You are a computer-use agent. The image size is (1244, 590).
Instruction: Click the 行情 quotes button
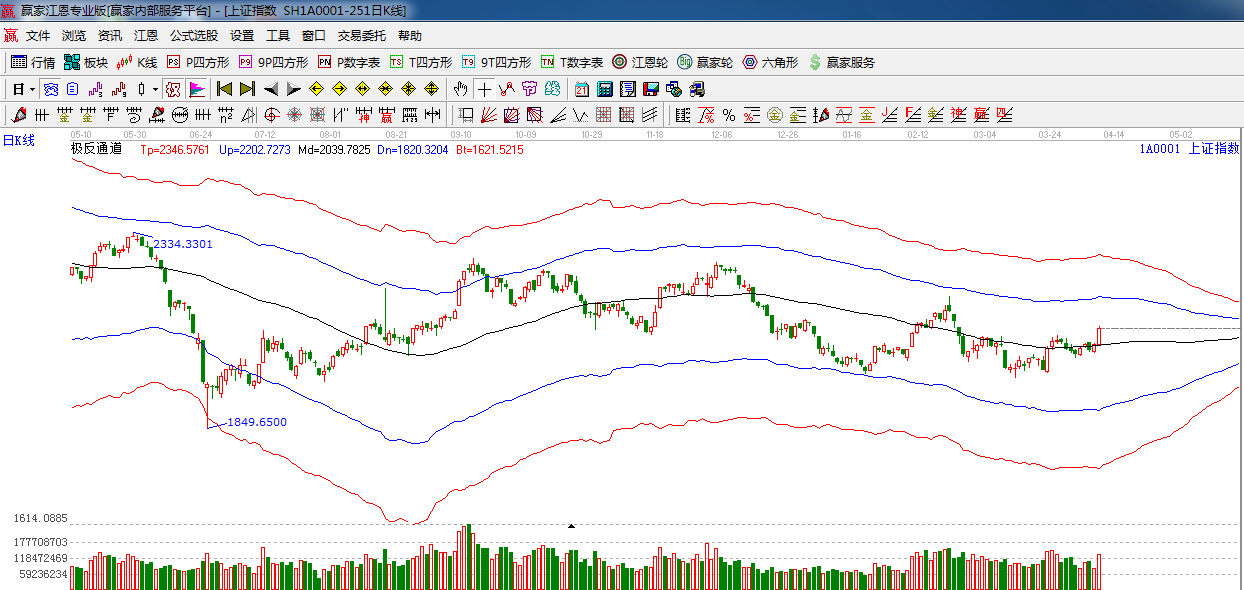click(33, 62)
